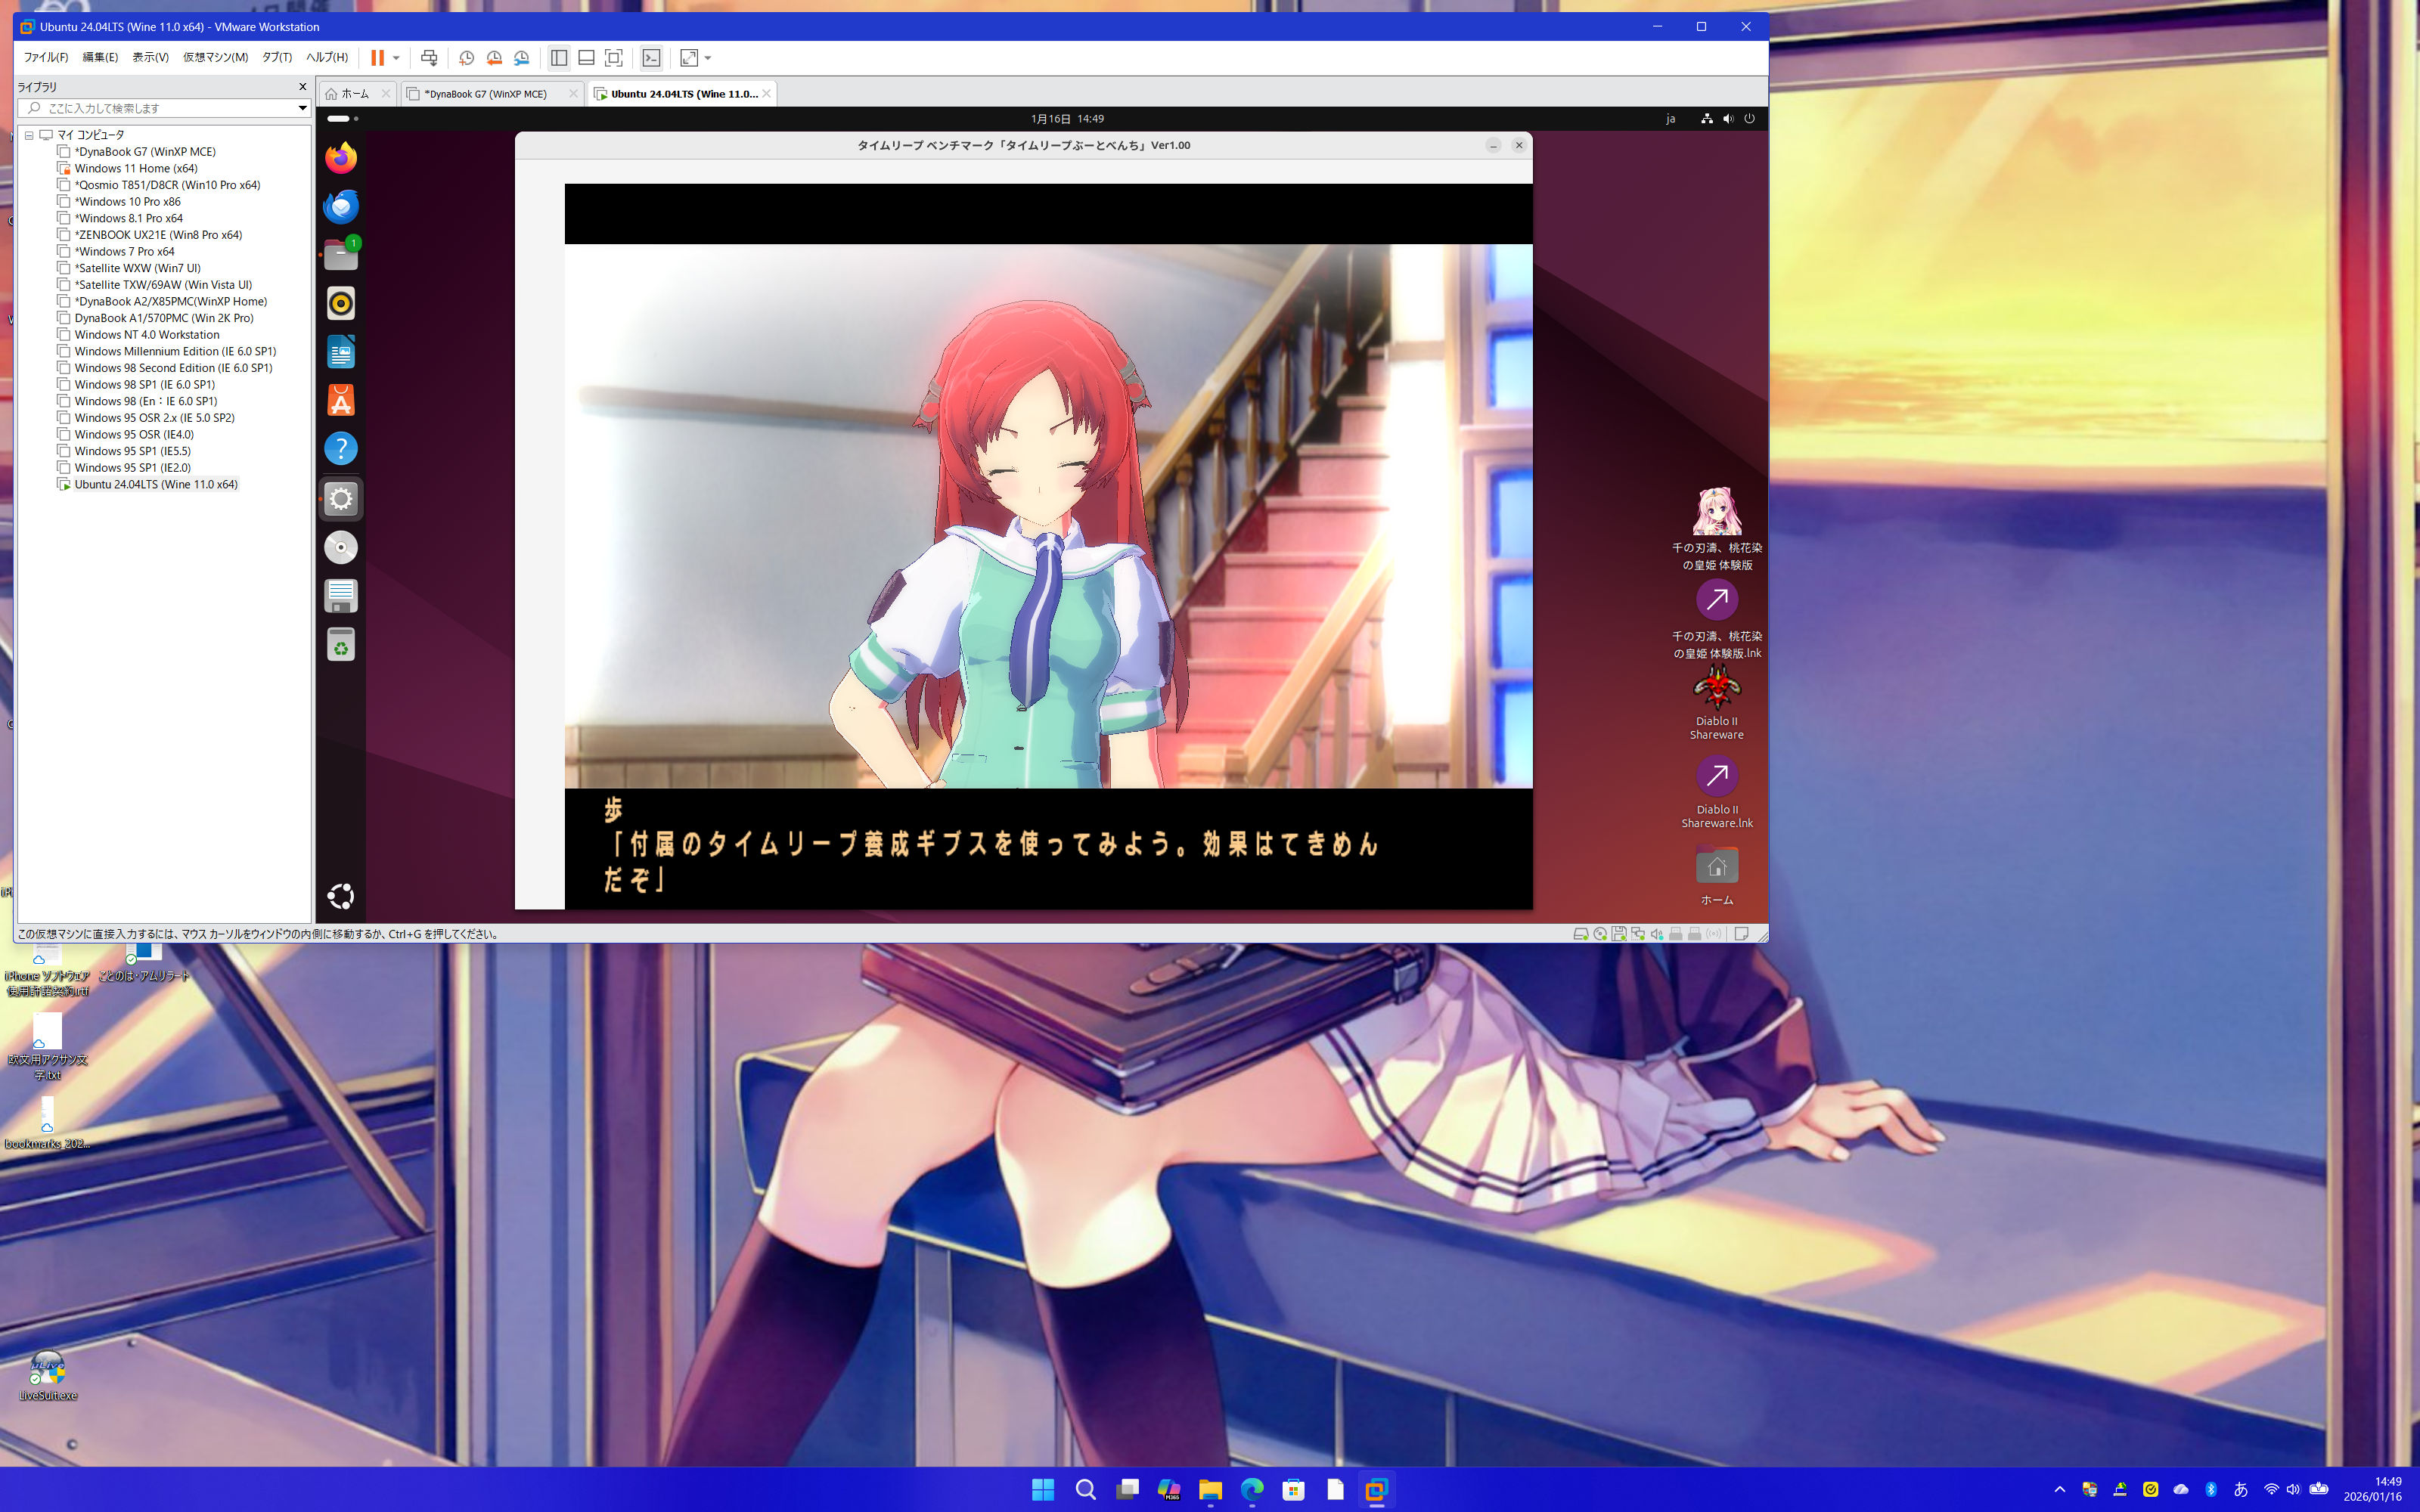
Task: Expand the library search filter dropdown
Action: pyautogui.click(x=302, y=108)
